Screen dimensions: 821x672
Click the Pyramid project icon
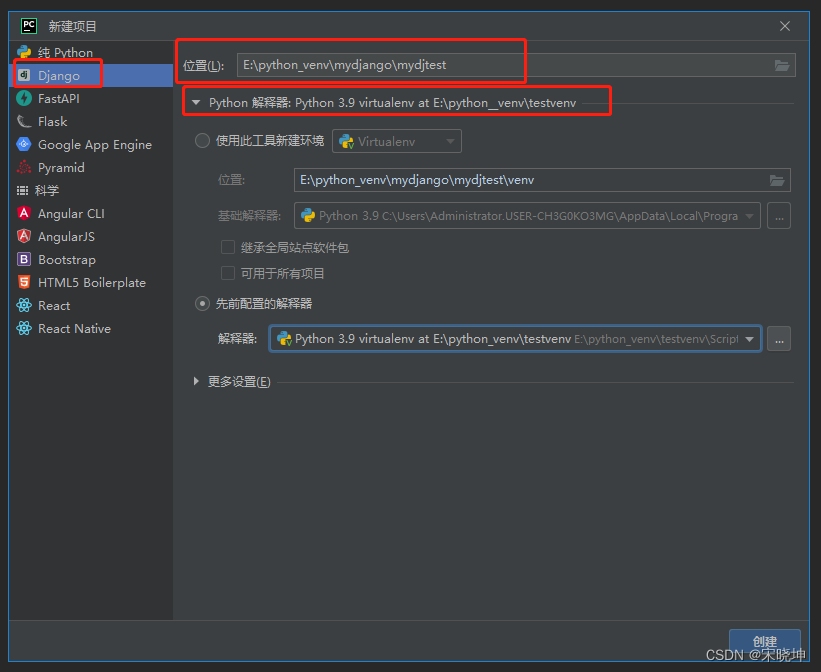tap(24, 167)
